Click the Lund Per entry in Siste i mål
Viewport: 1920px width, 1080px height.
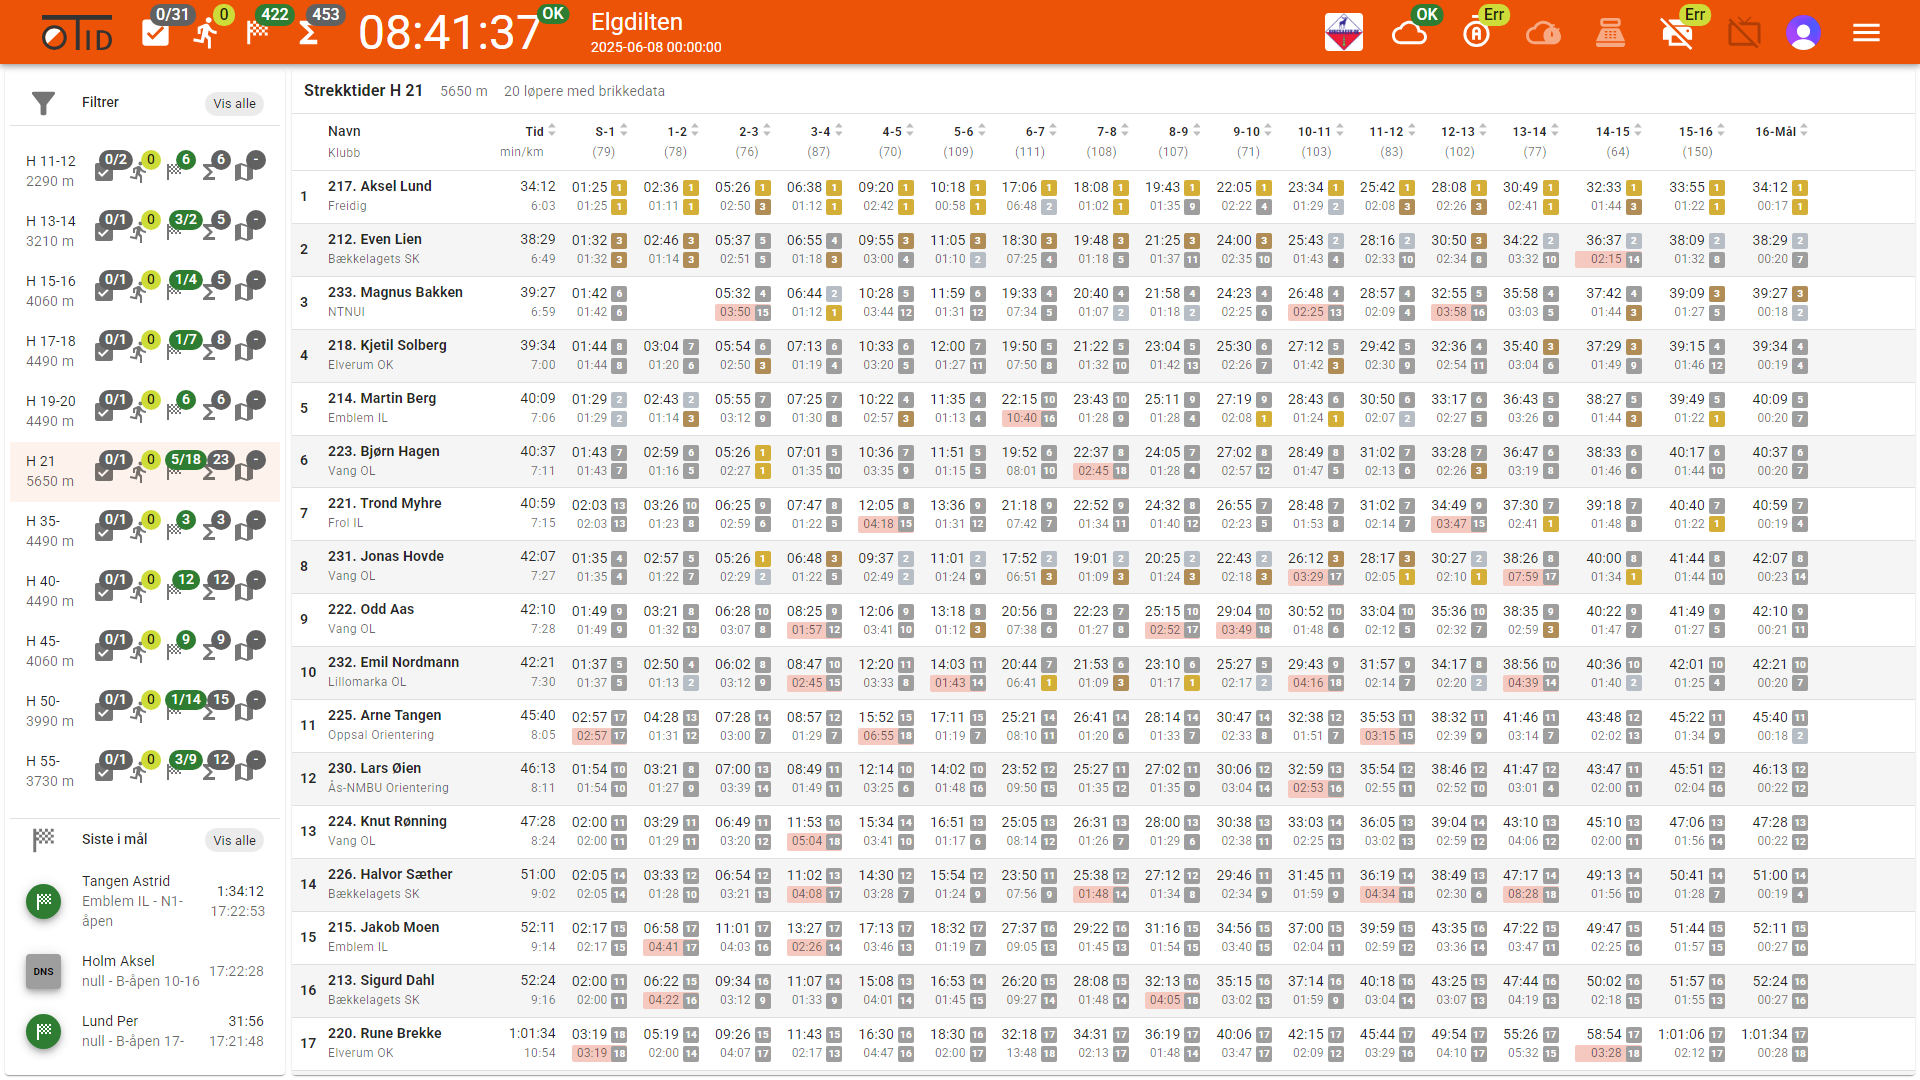pyautogui.click(x=145, y=1031)
